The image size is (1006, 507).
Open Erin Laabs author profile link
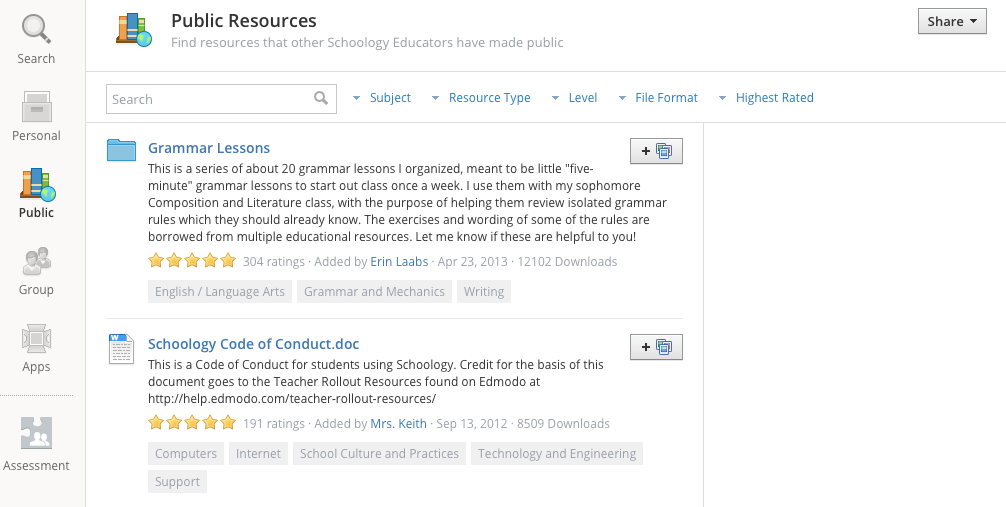coord(399,262)
